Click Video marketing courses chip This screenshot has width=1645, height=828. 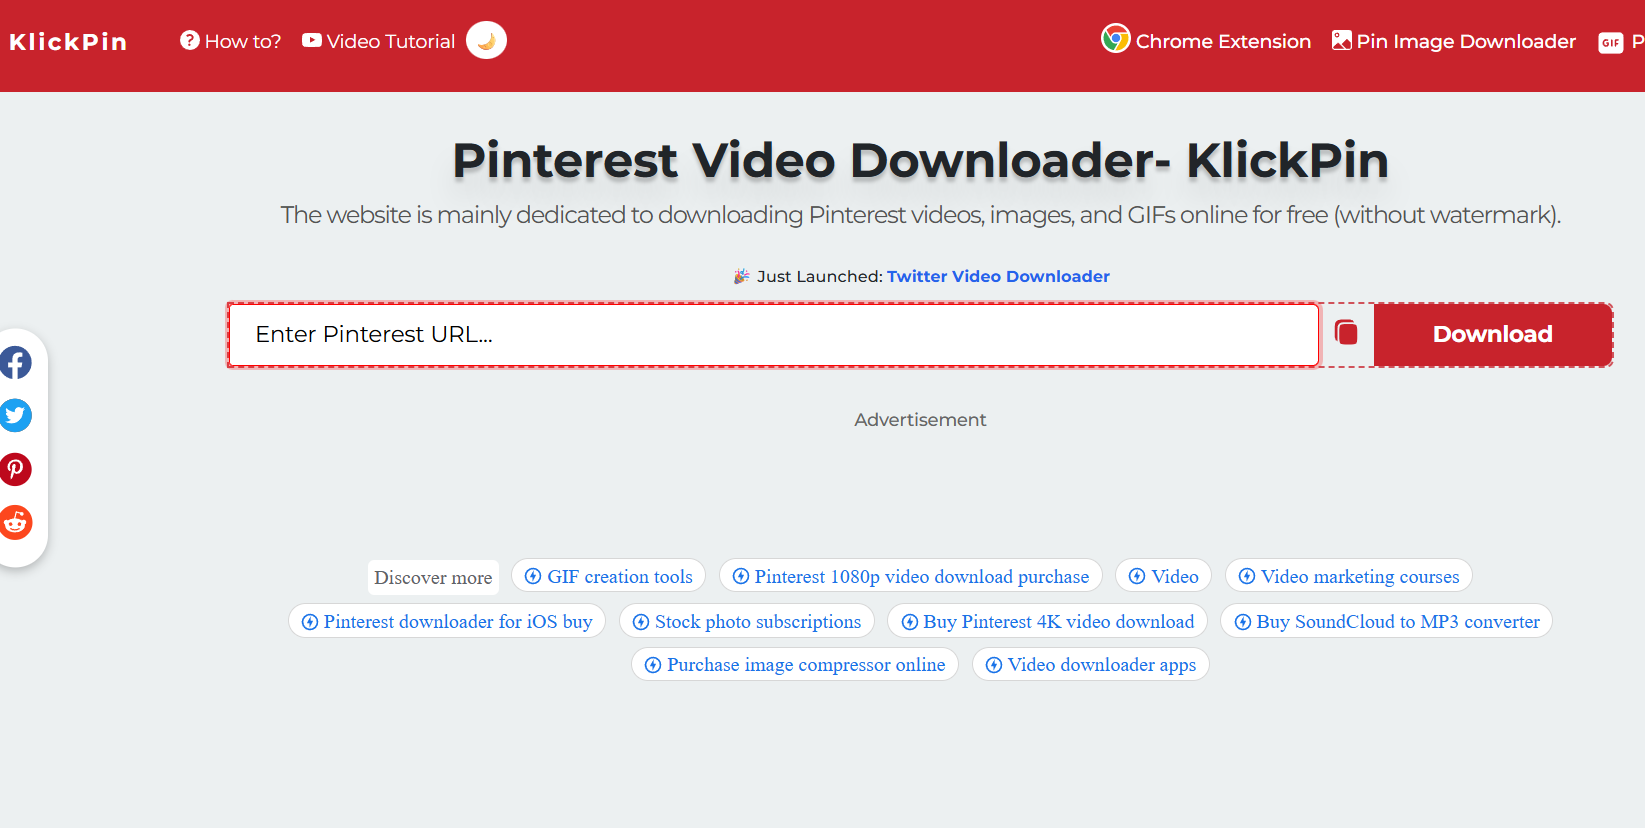1348,576
